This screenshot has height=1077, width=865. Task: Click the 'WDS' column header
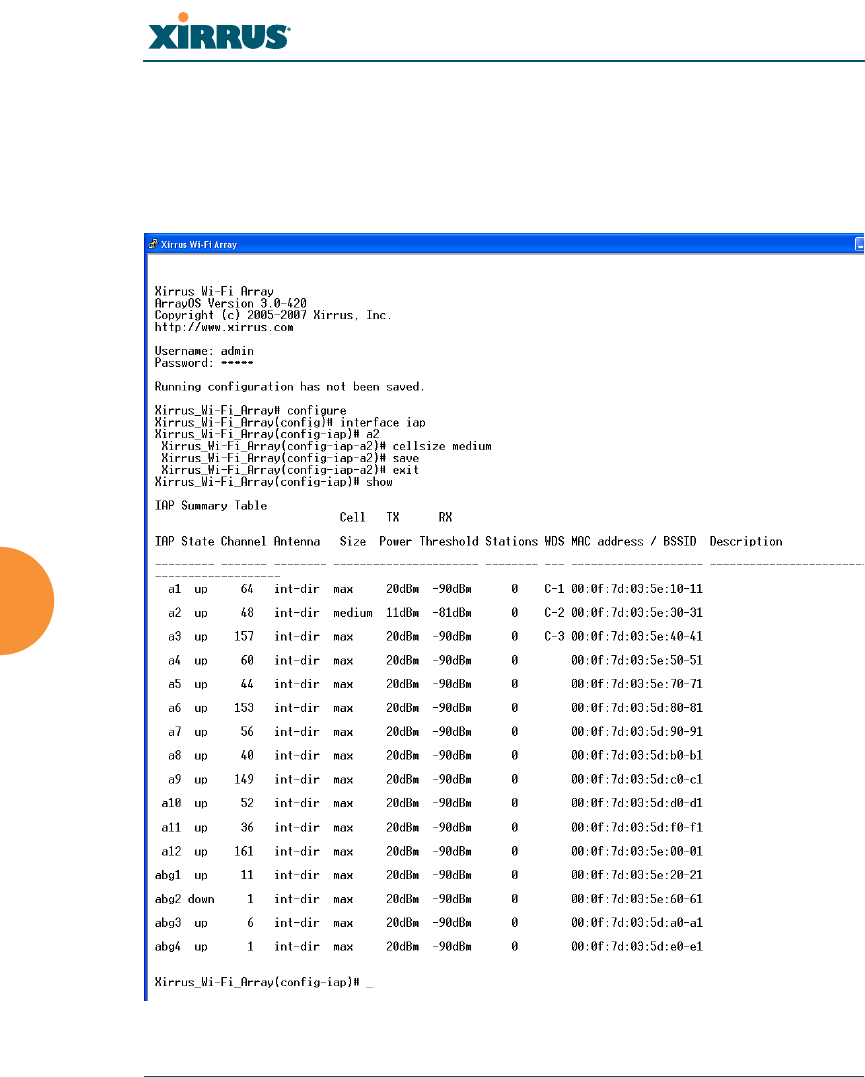pyautogui.click(x=554, y=541)
